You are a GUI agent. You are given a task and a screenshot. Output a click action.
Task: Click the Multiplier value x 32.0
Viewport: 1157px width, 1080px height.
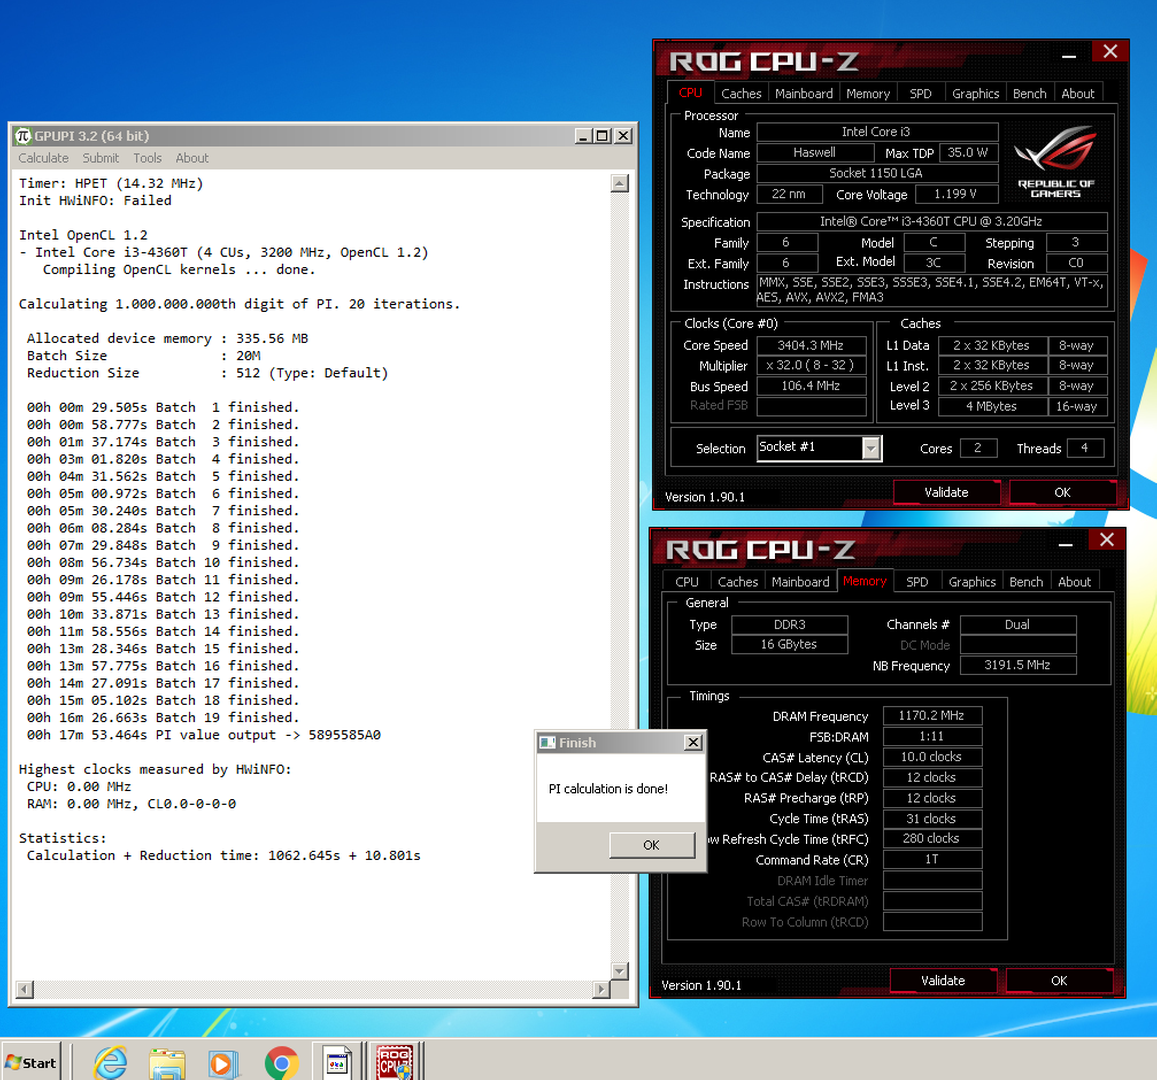pyautogui.click(x=810, y=365)
